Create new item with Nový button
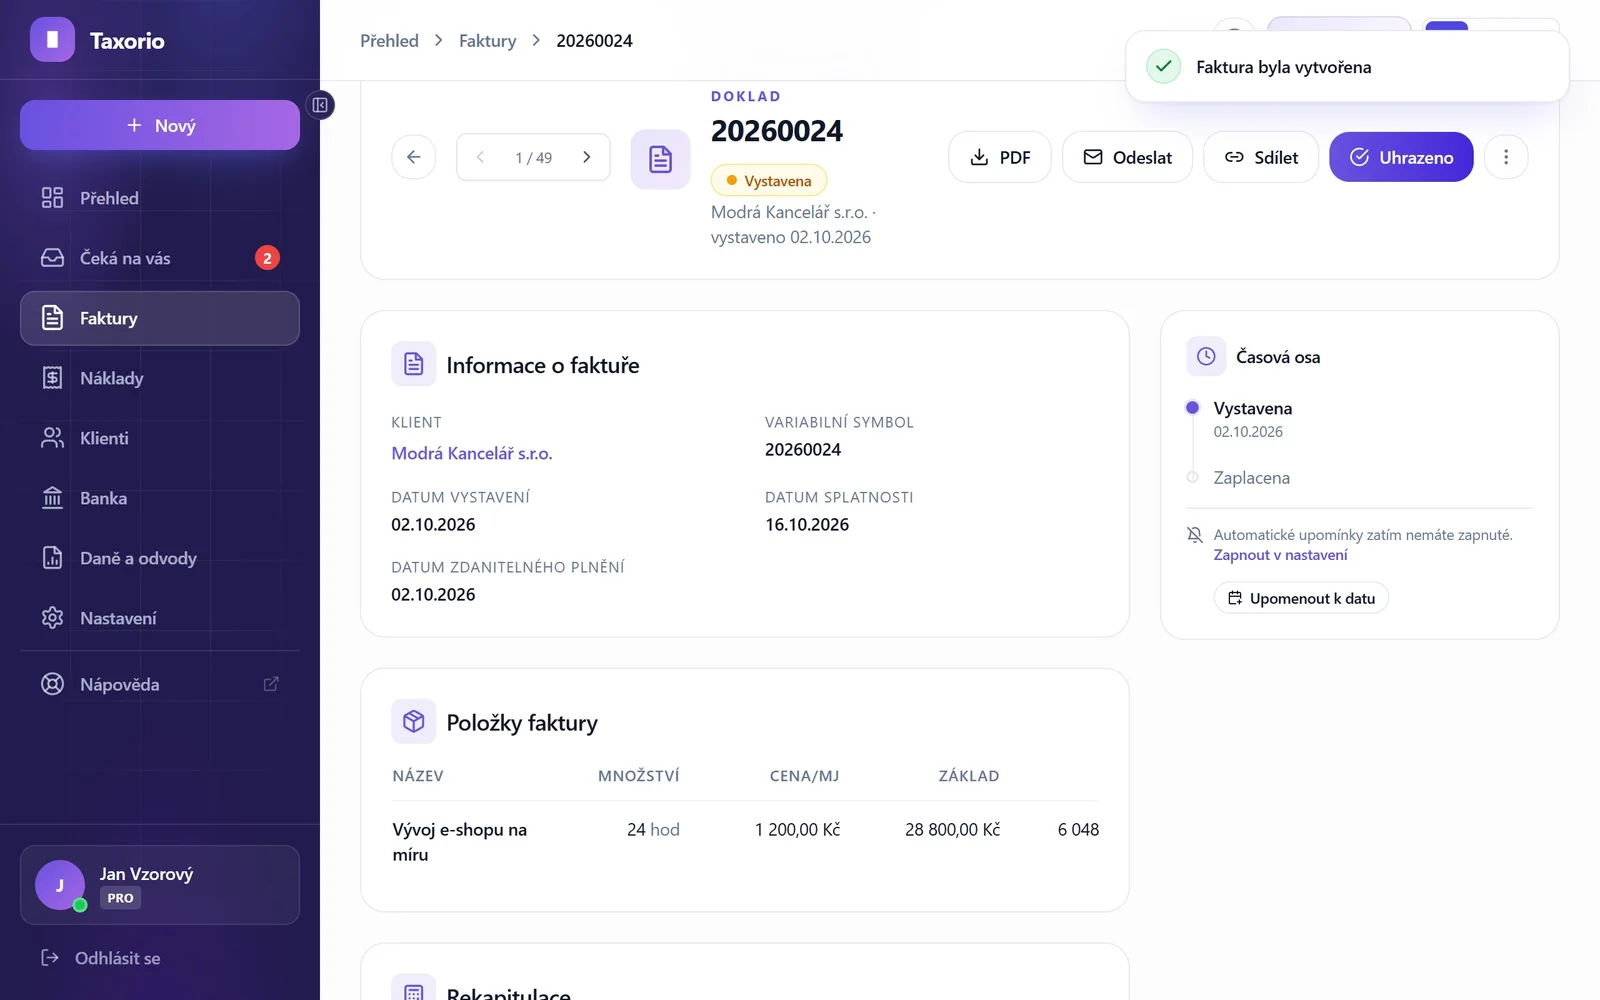This screenshot has width=1600, height=1000. [160, 125]
